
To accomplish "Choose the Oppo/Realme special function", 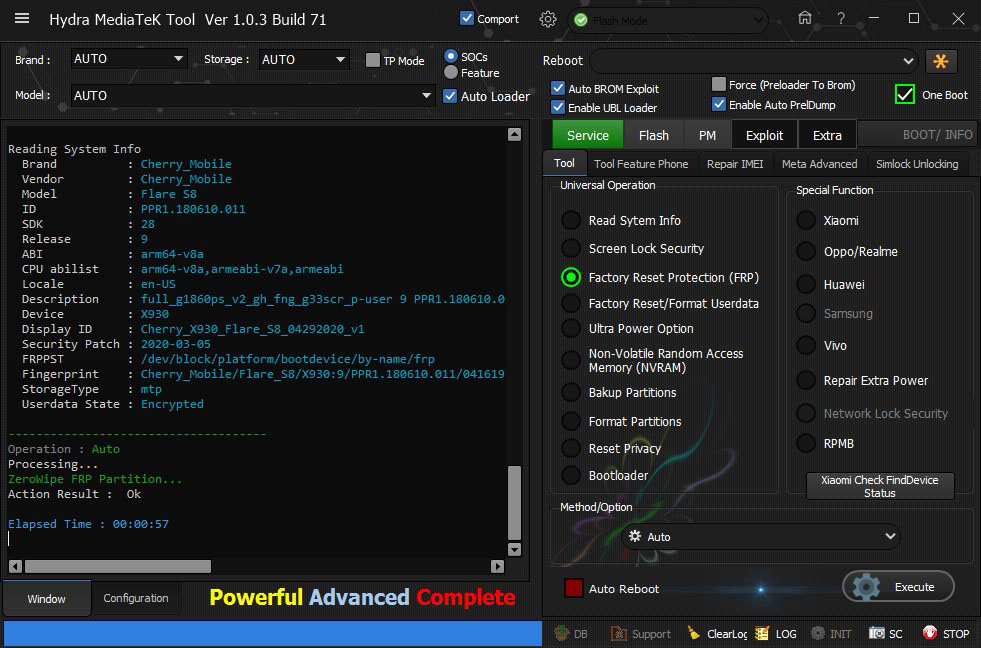I will pos(806,251).
